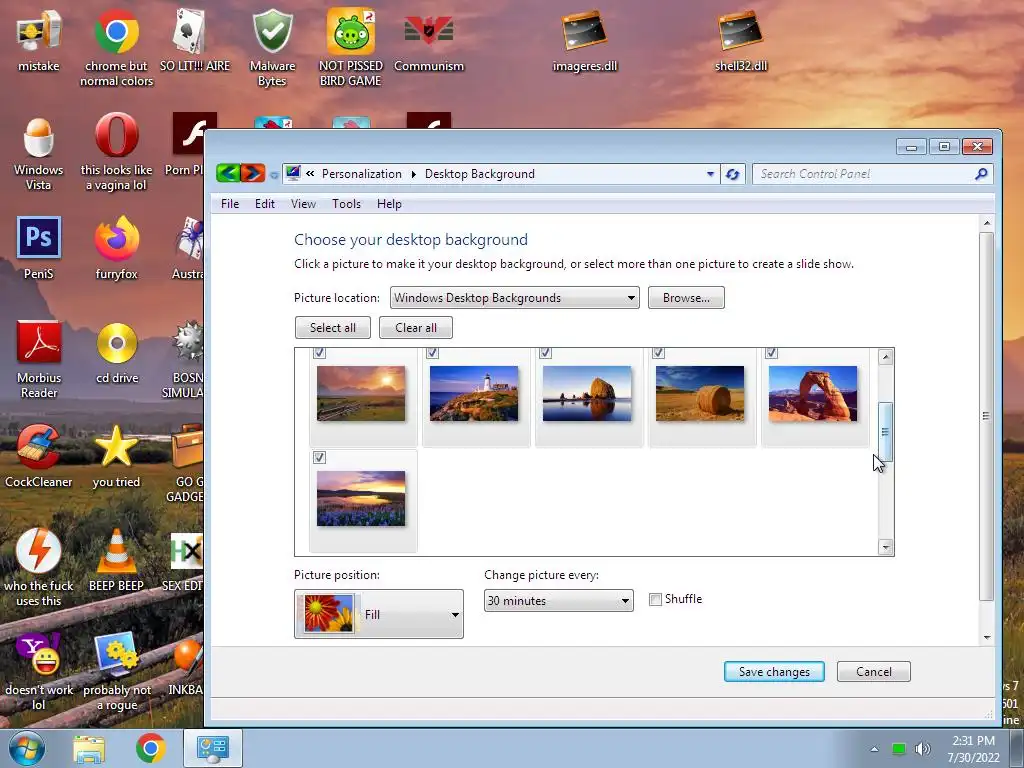Click the search magnifier icon
Viewport: 1024px width, 768px height.
click(981, 174)
